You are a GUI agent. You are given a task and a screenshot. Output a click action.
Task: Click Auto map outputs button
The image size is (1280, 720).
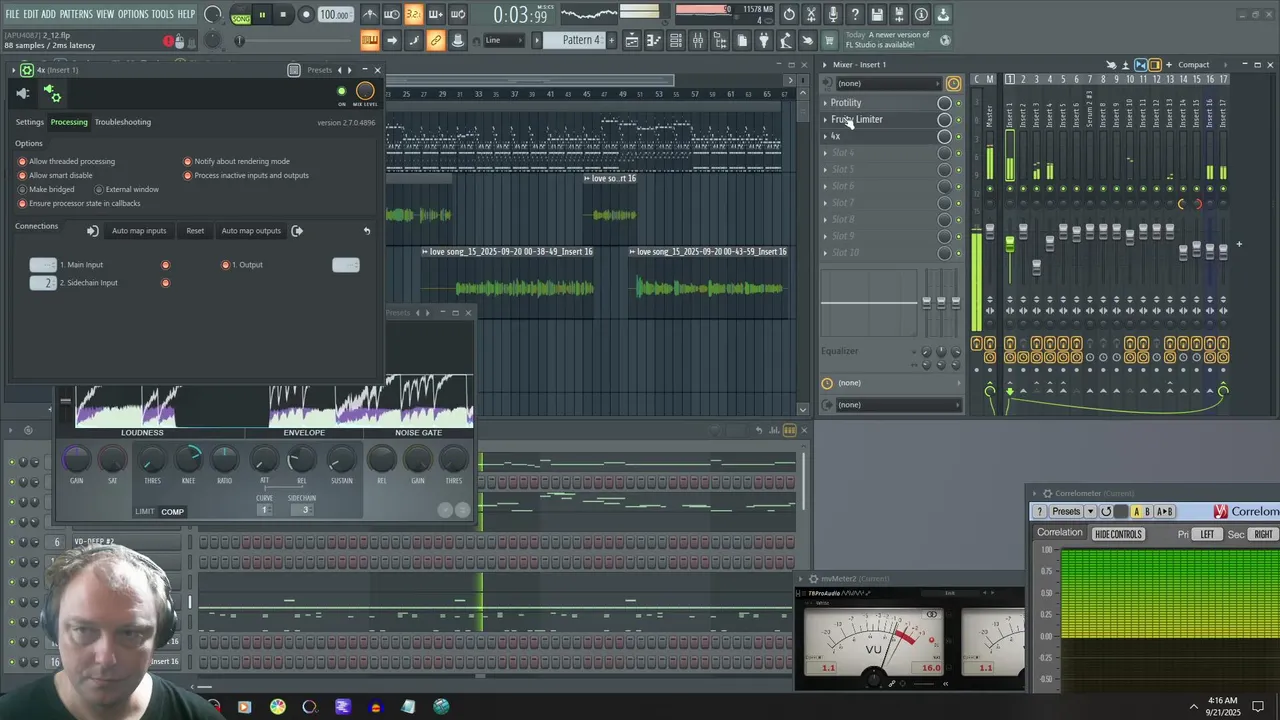coord(251,231)
